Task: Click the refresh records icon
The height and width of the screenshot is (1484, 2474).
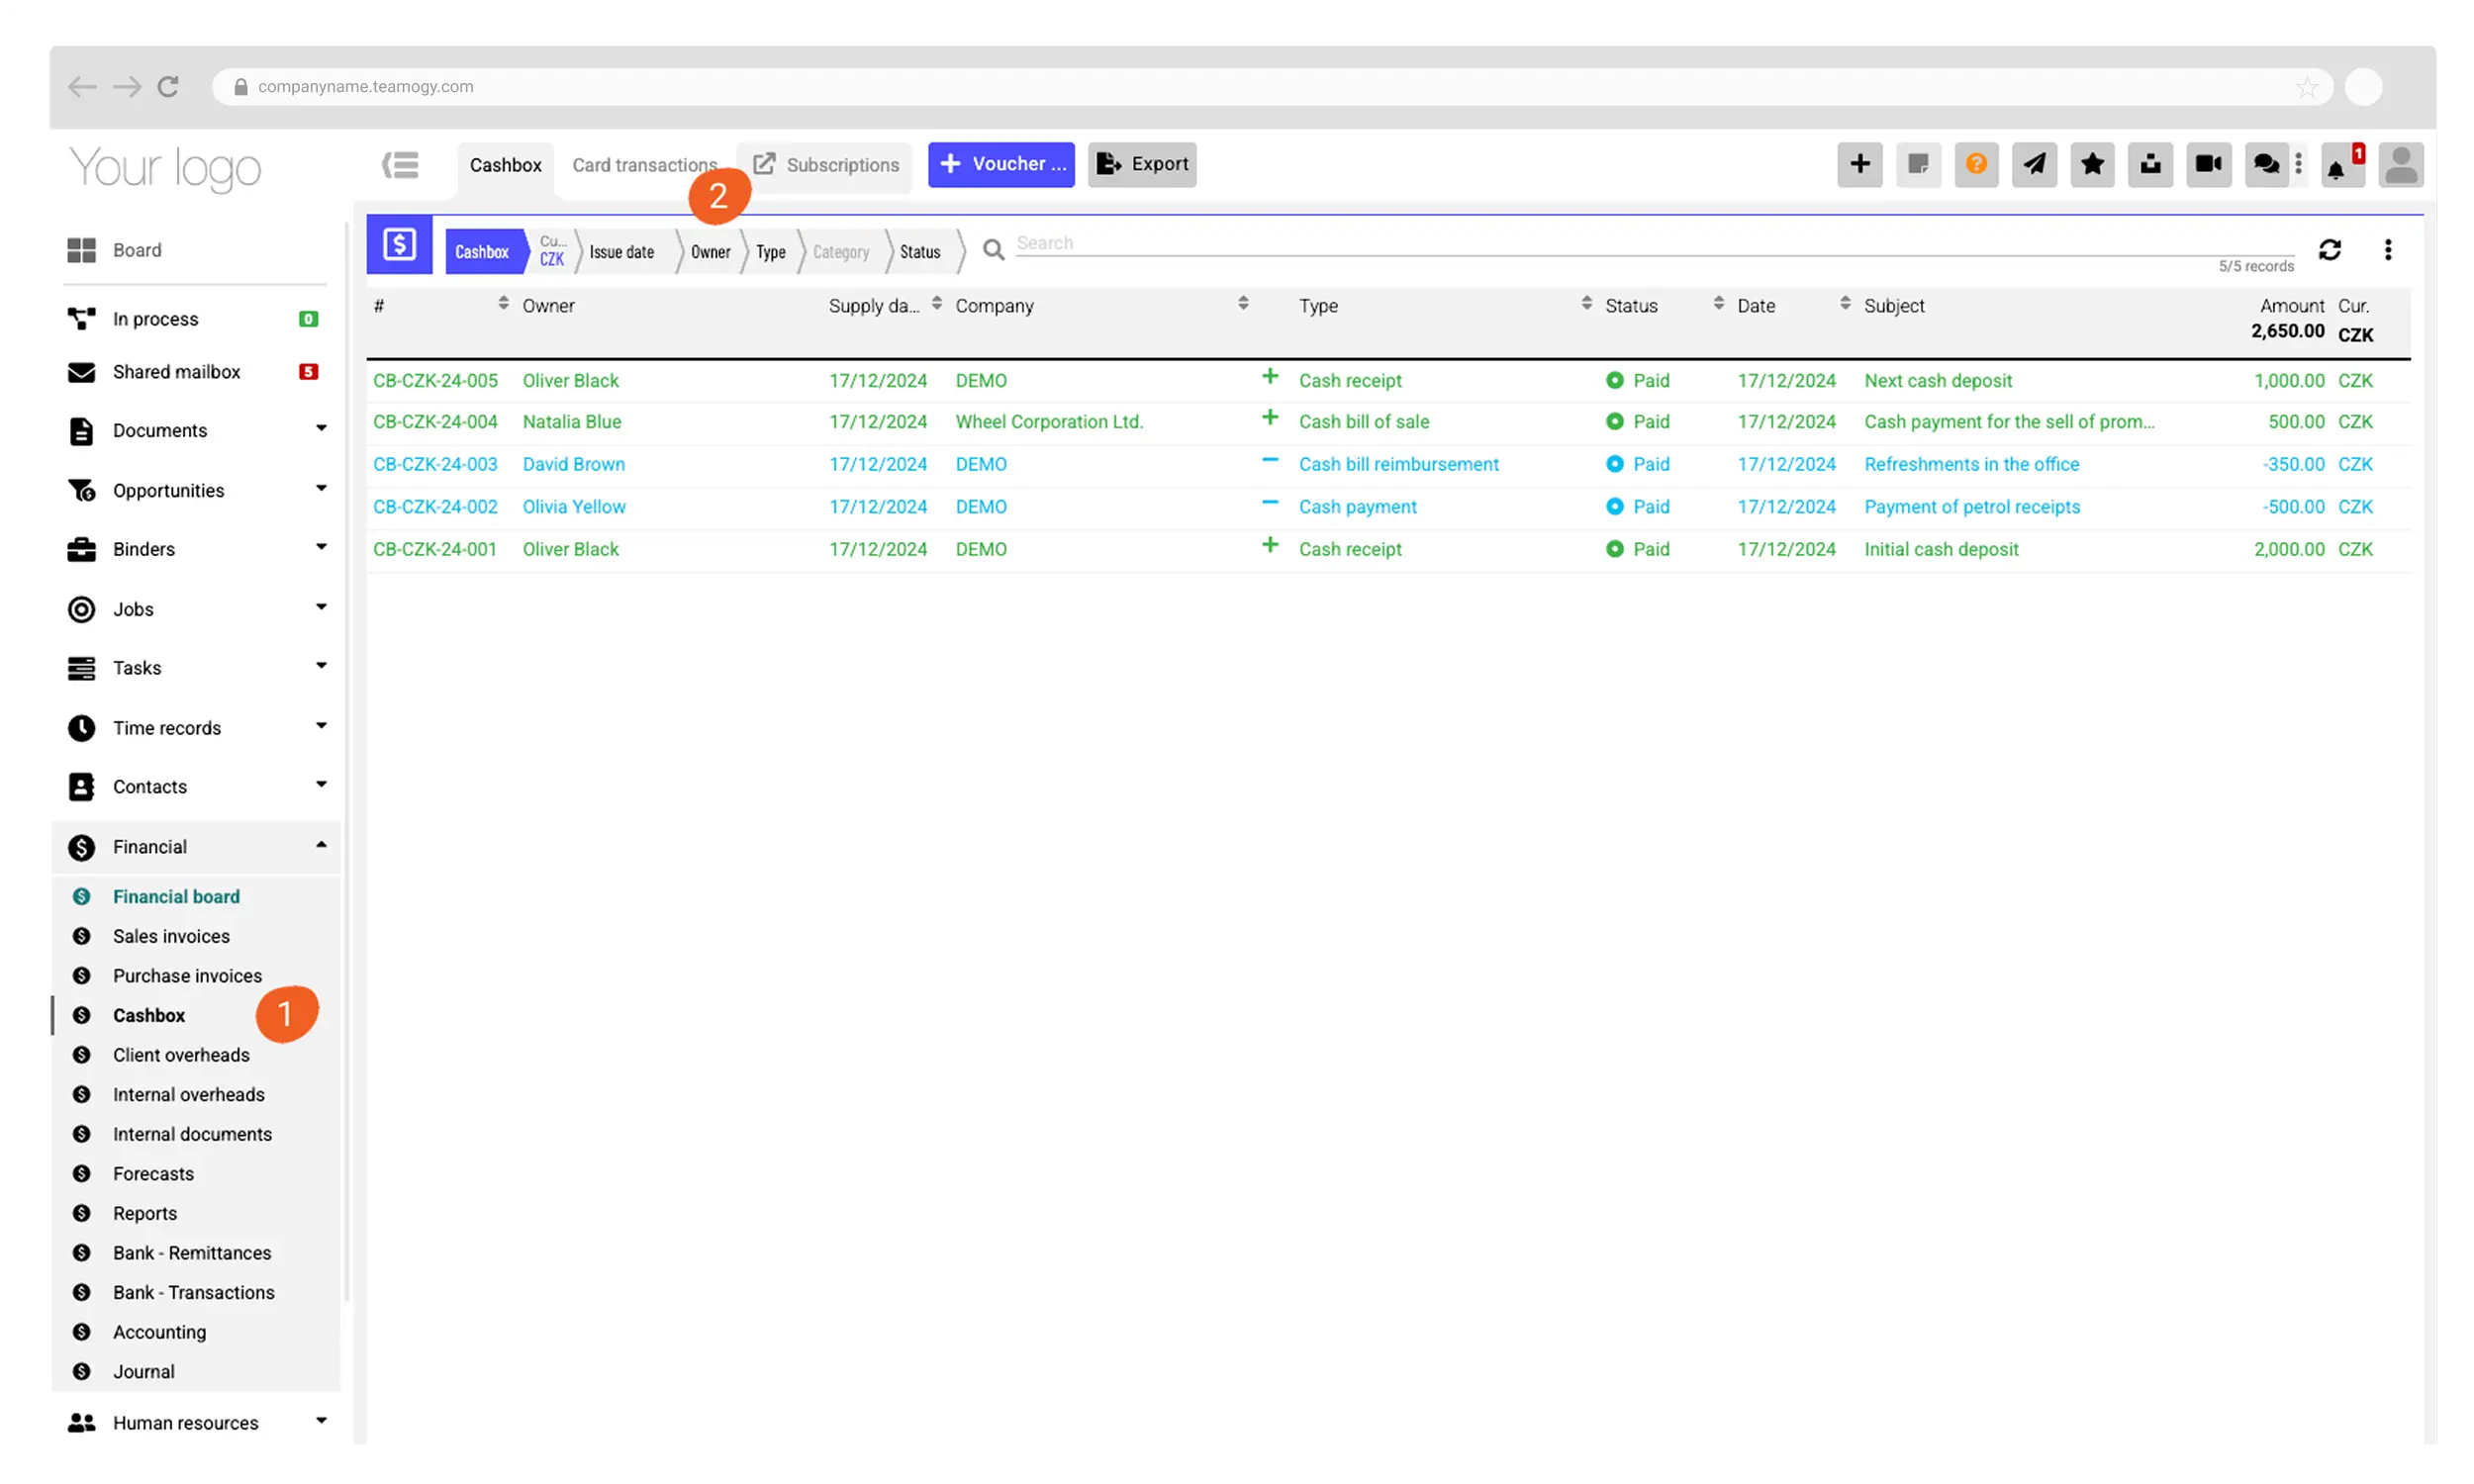Action: tap(2329, 250)
